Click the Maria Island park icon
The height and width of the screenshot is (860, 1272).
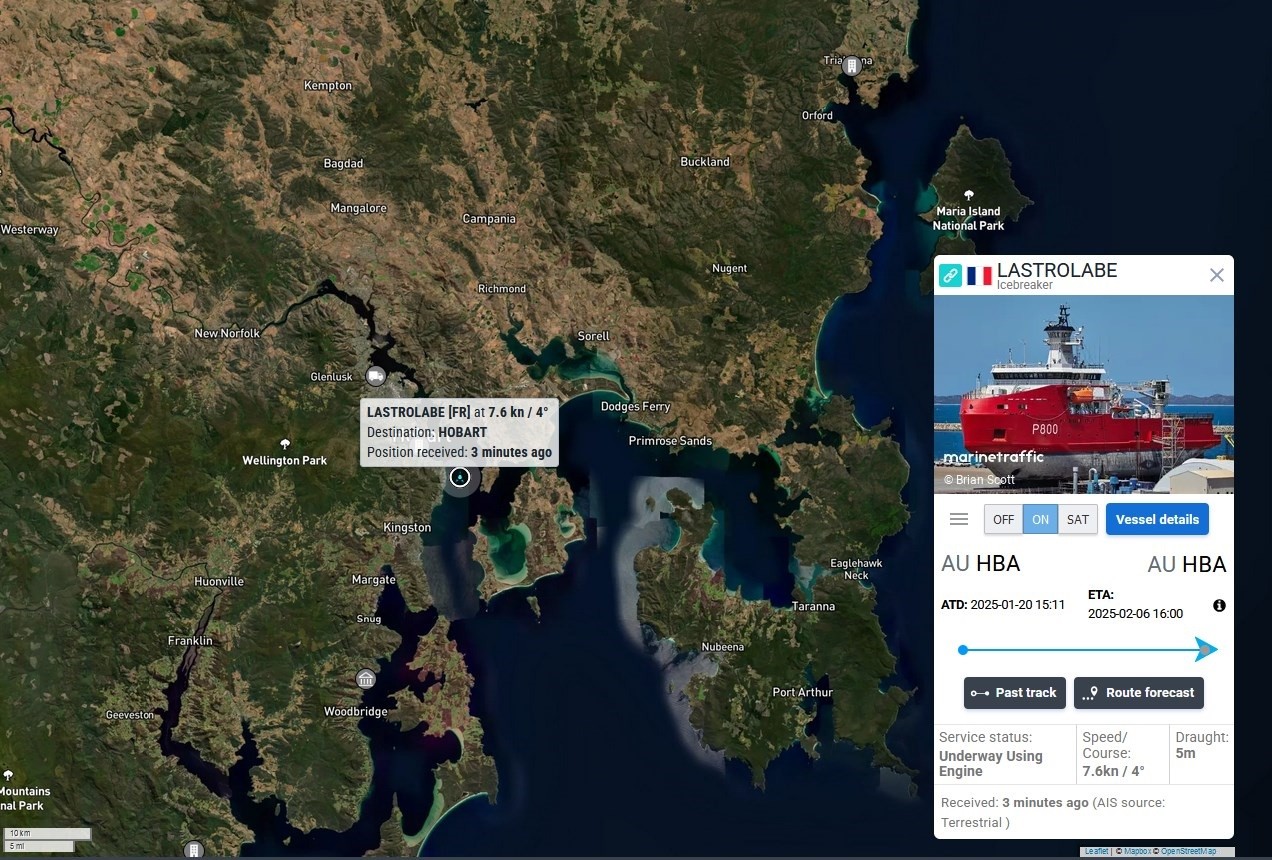tap(968, 195)
